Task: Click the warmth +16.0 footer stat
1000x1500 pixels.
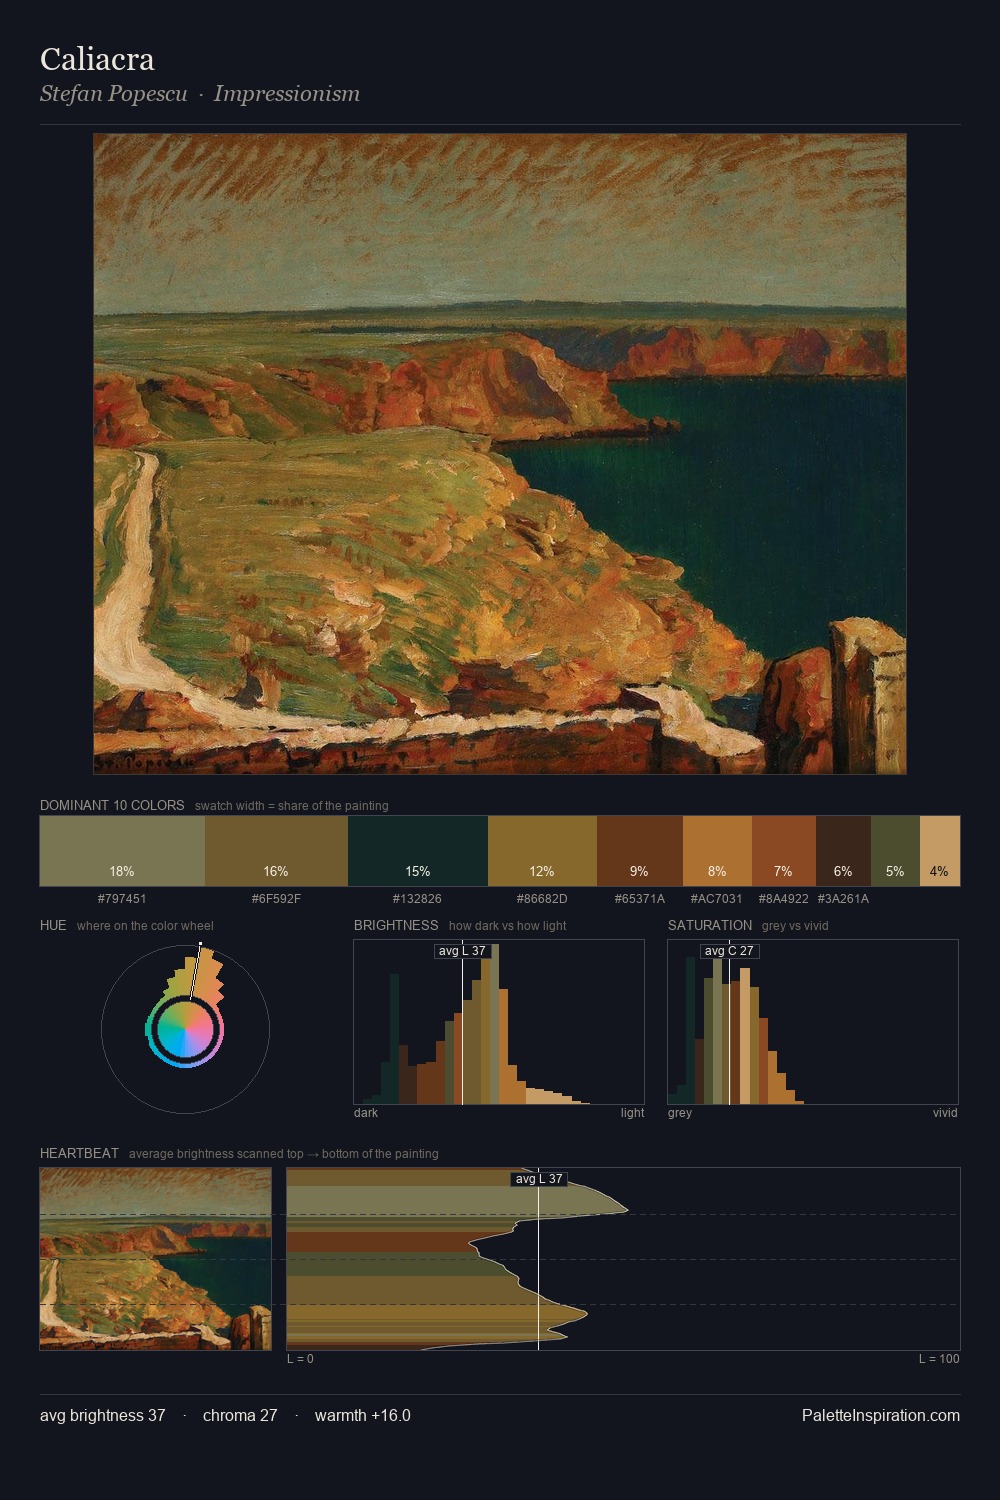Action: click(x=363, y=1416)
